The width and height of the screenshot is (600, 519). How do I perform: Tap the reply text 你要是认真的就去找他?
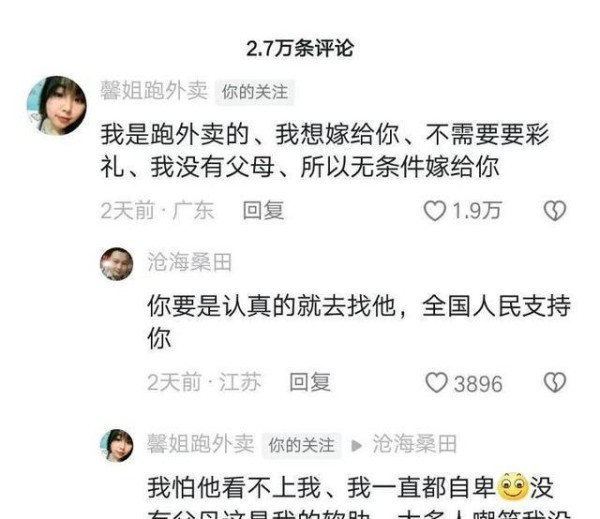pyautogui.click(x=272, y=306)
